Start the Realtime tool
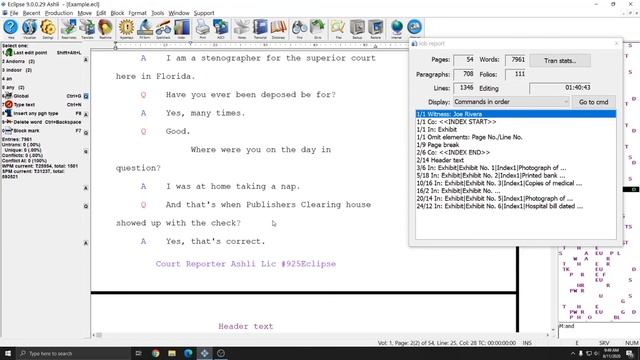This screenshot has height=360, width=640. (x=105, y=29)
